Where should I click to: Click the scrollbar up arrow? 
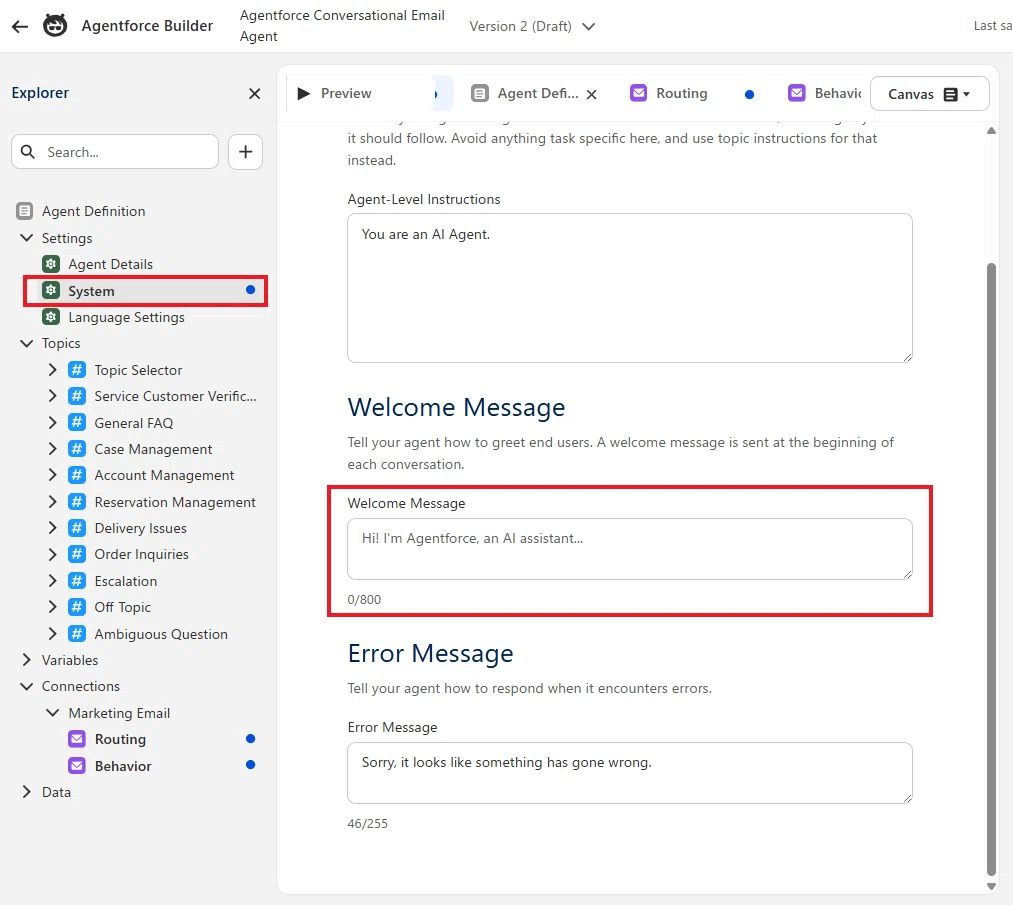[992, 131]
